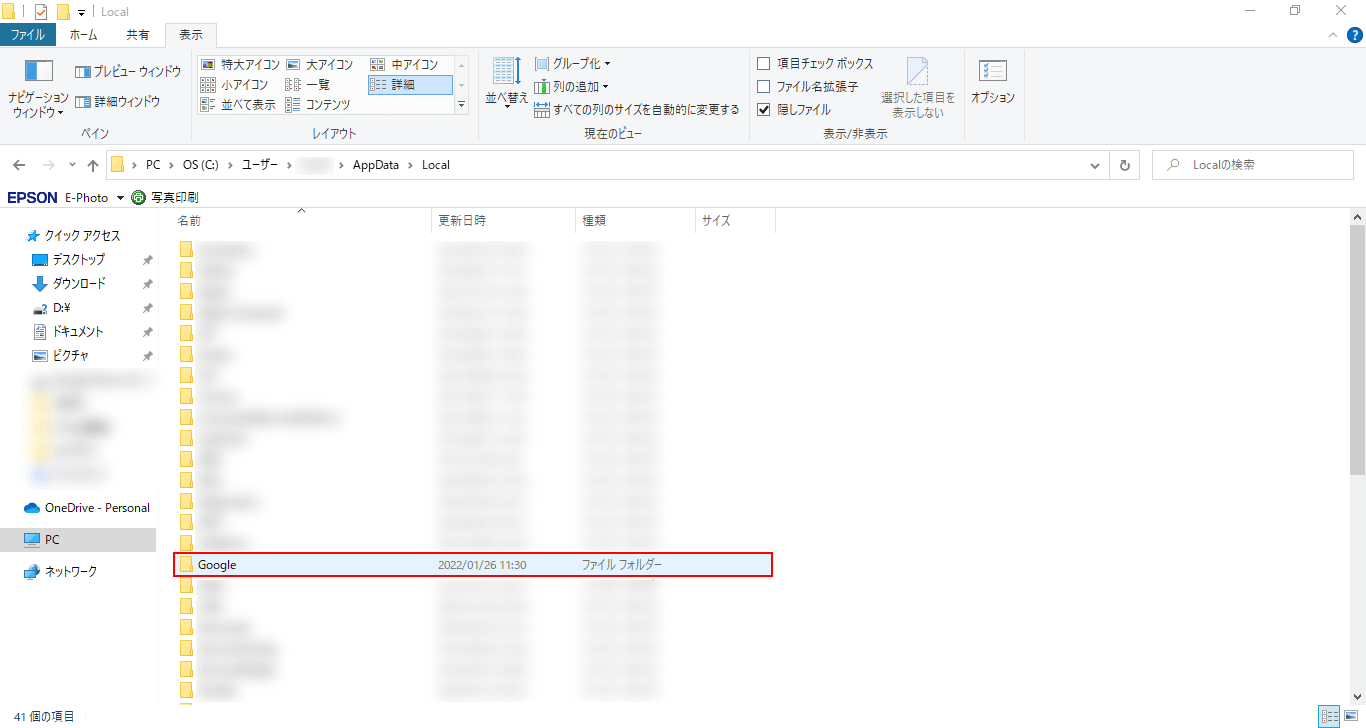
Task: Select クイック アクセス in navigation pane
Action: 73,236
